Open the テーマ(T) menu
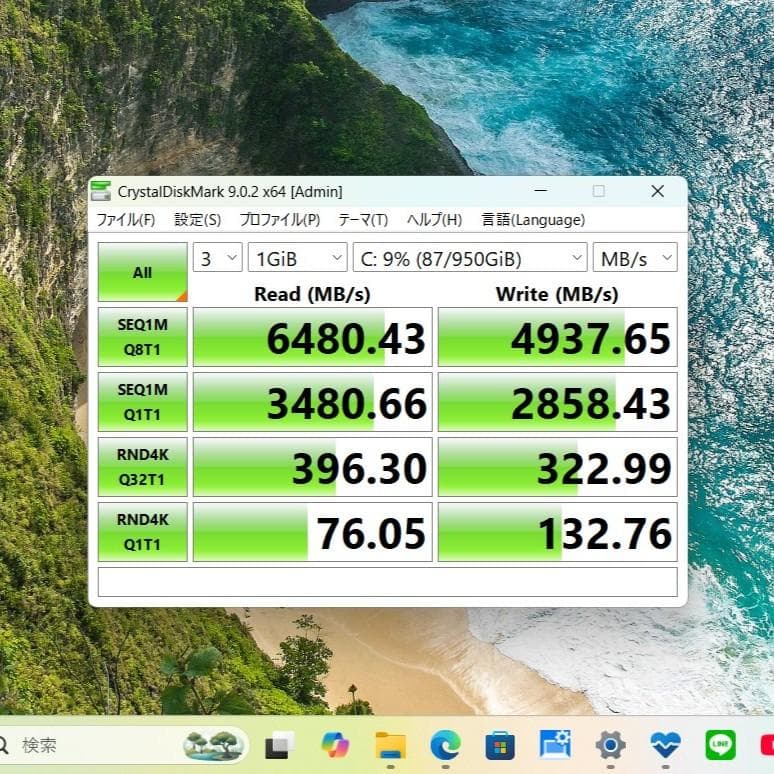Image resolution: width=774 pixels, height=774 pixels. 363,220
